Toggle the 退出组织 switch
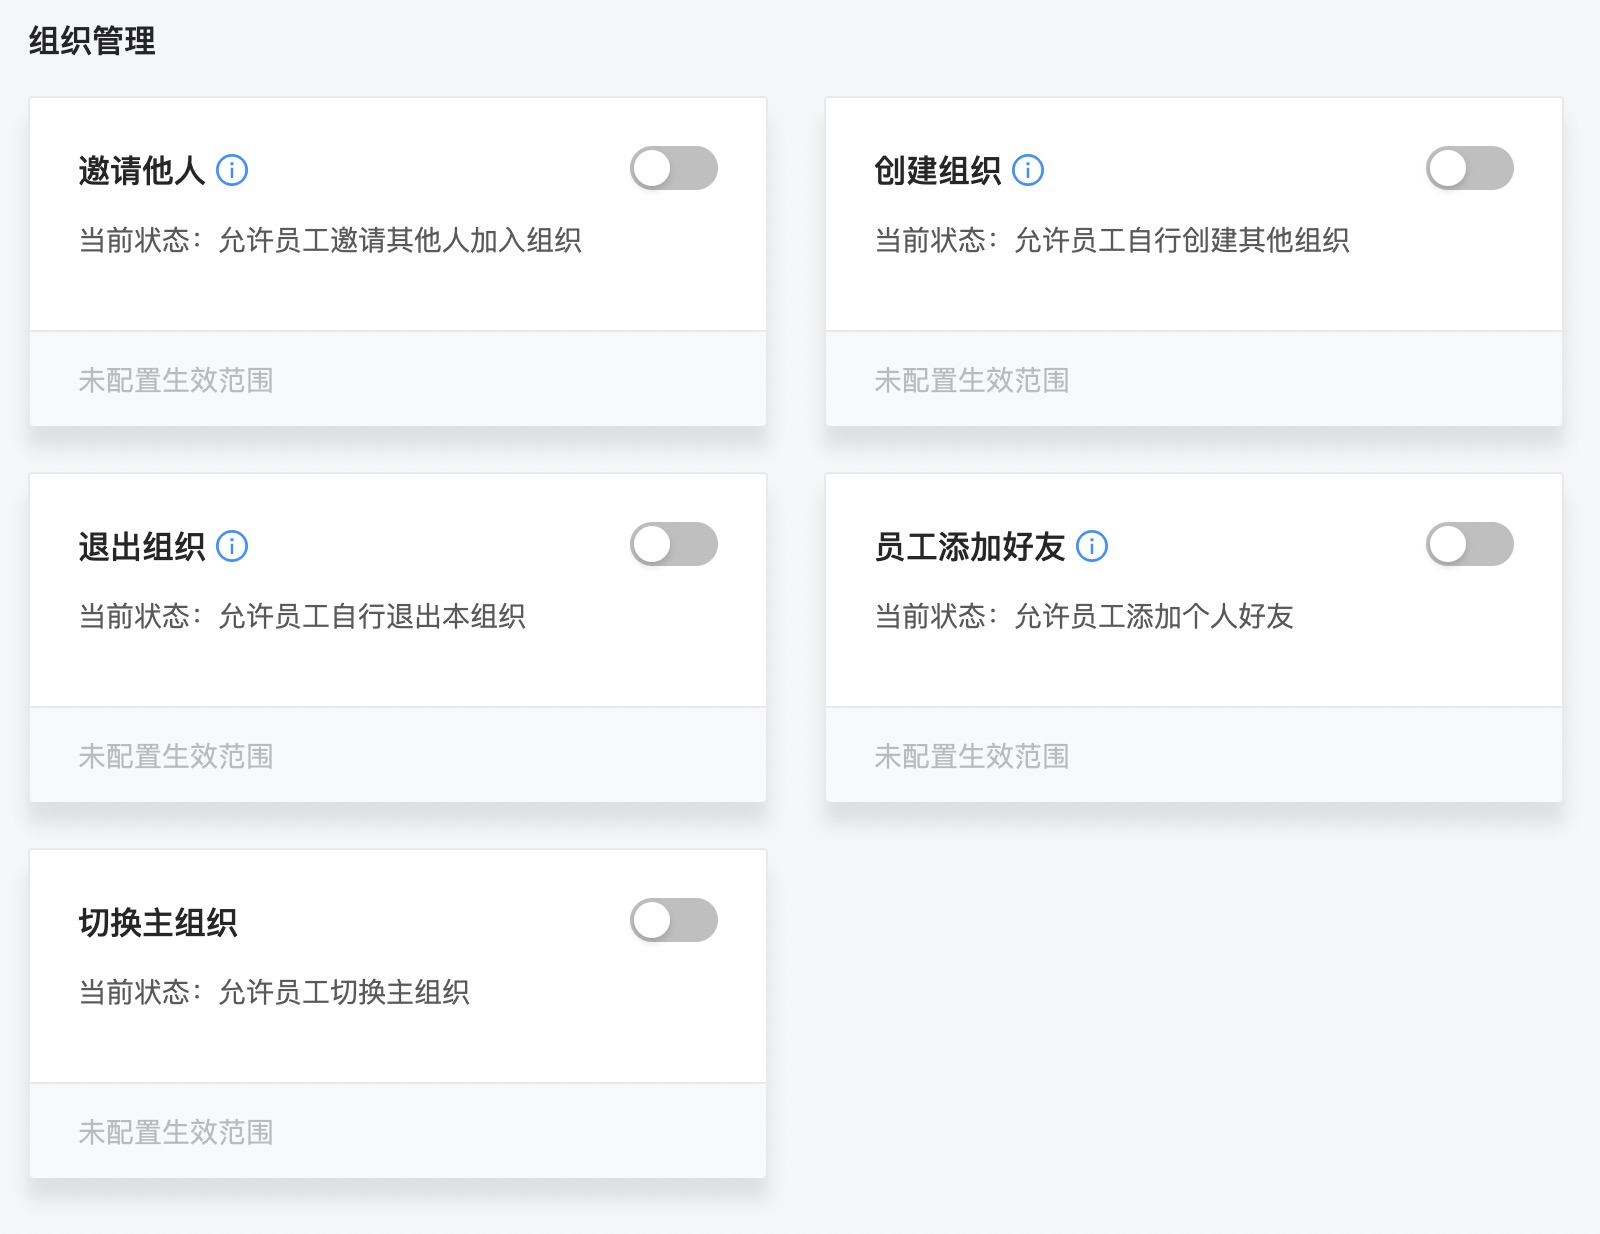 click(x=674, y=544)
